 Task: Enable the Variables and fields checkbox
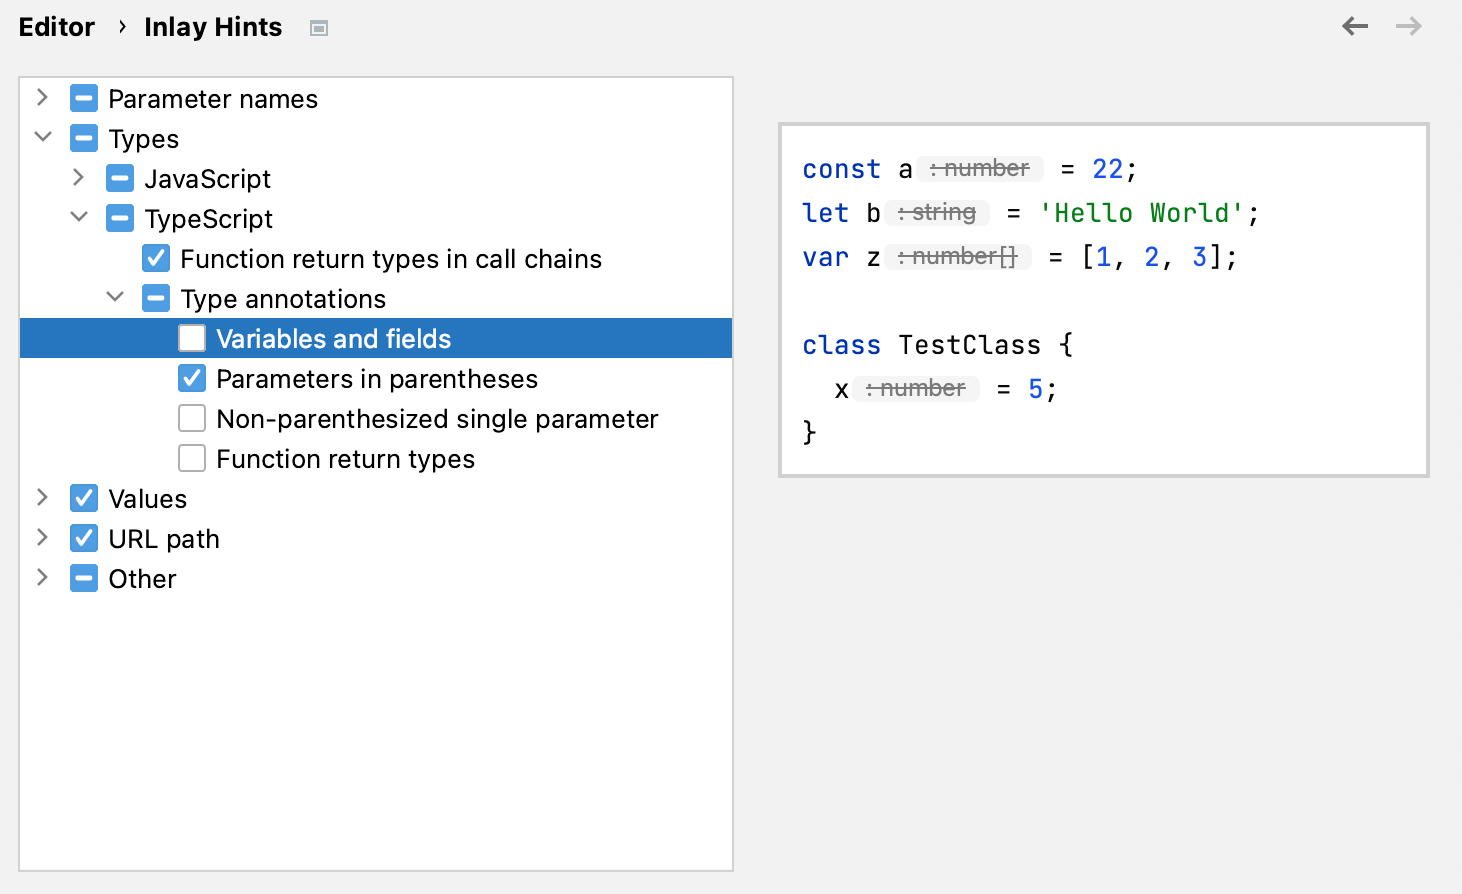pos(191,338)
